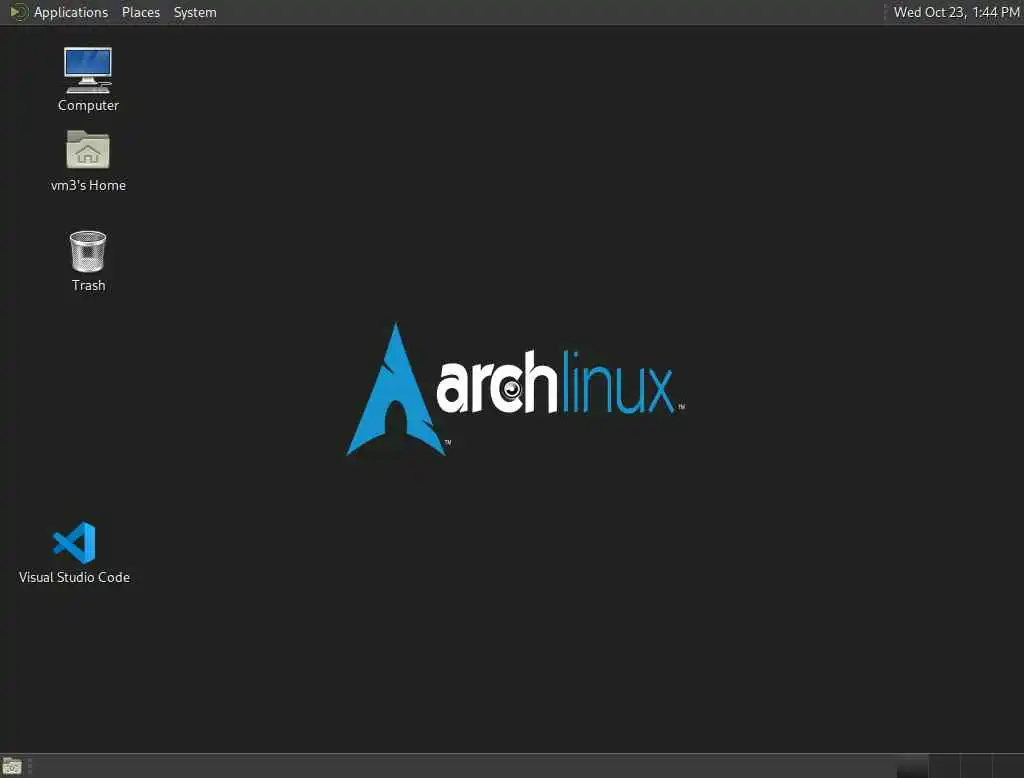This screenshot has width=1024, height=778.
Task: Click the Trash label text
Action: tap(88, 285)
